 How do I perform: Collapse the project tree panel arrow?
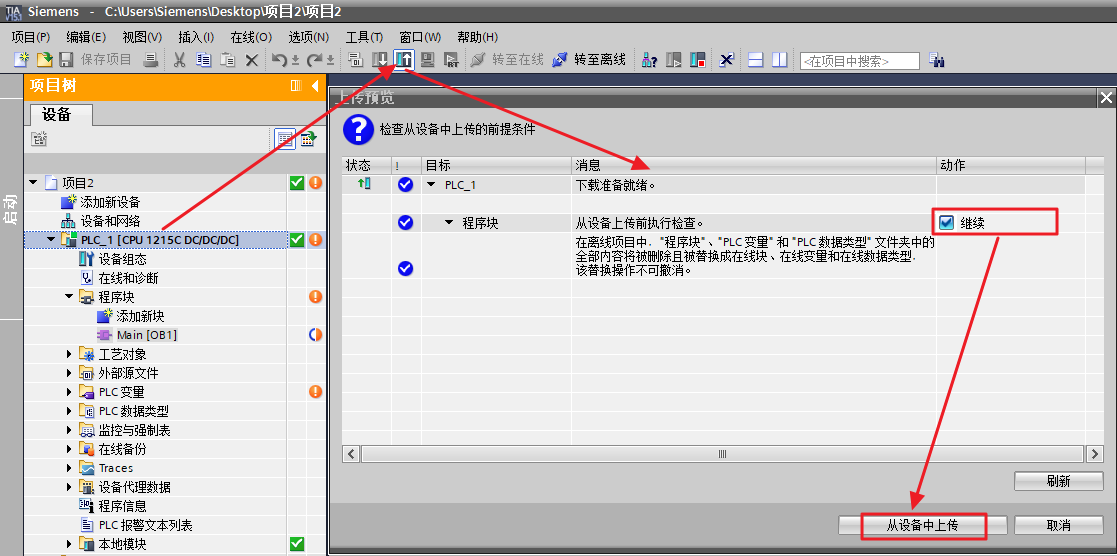tap(315, 86)
